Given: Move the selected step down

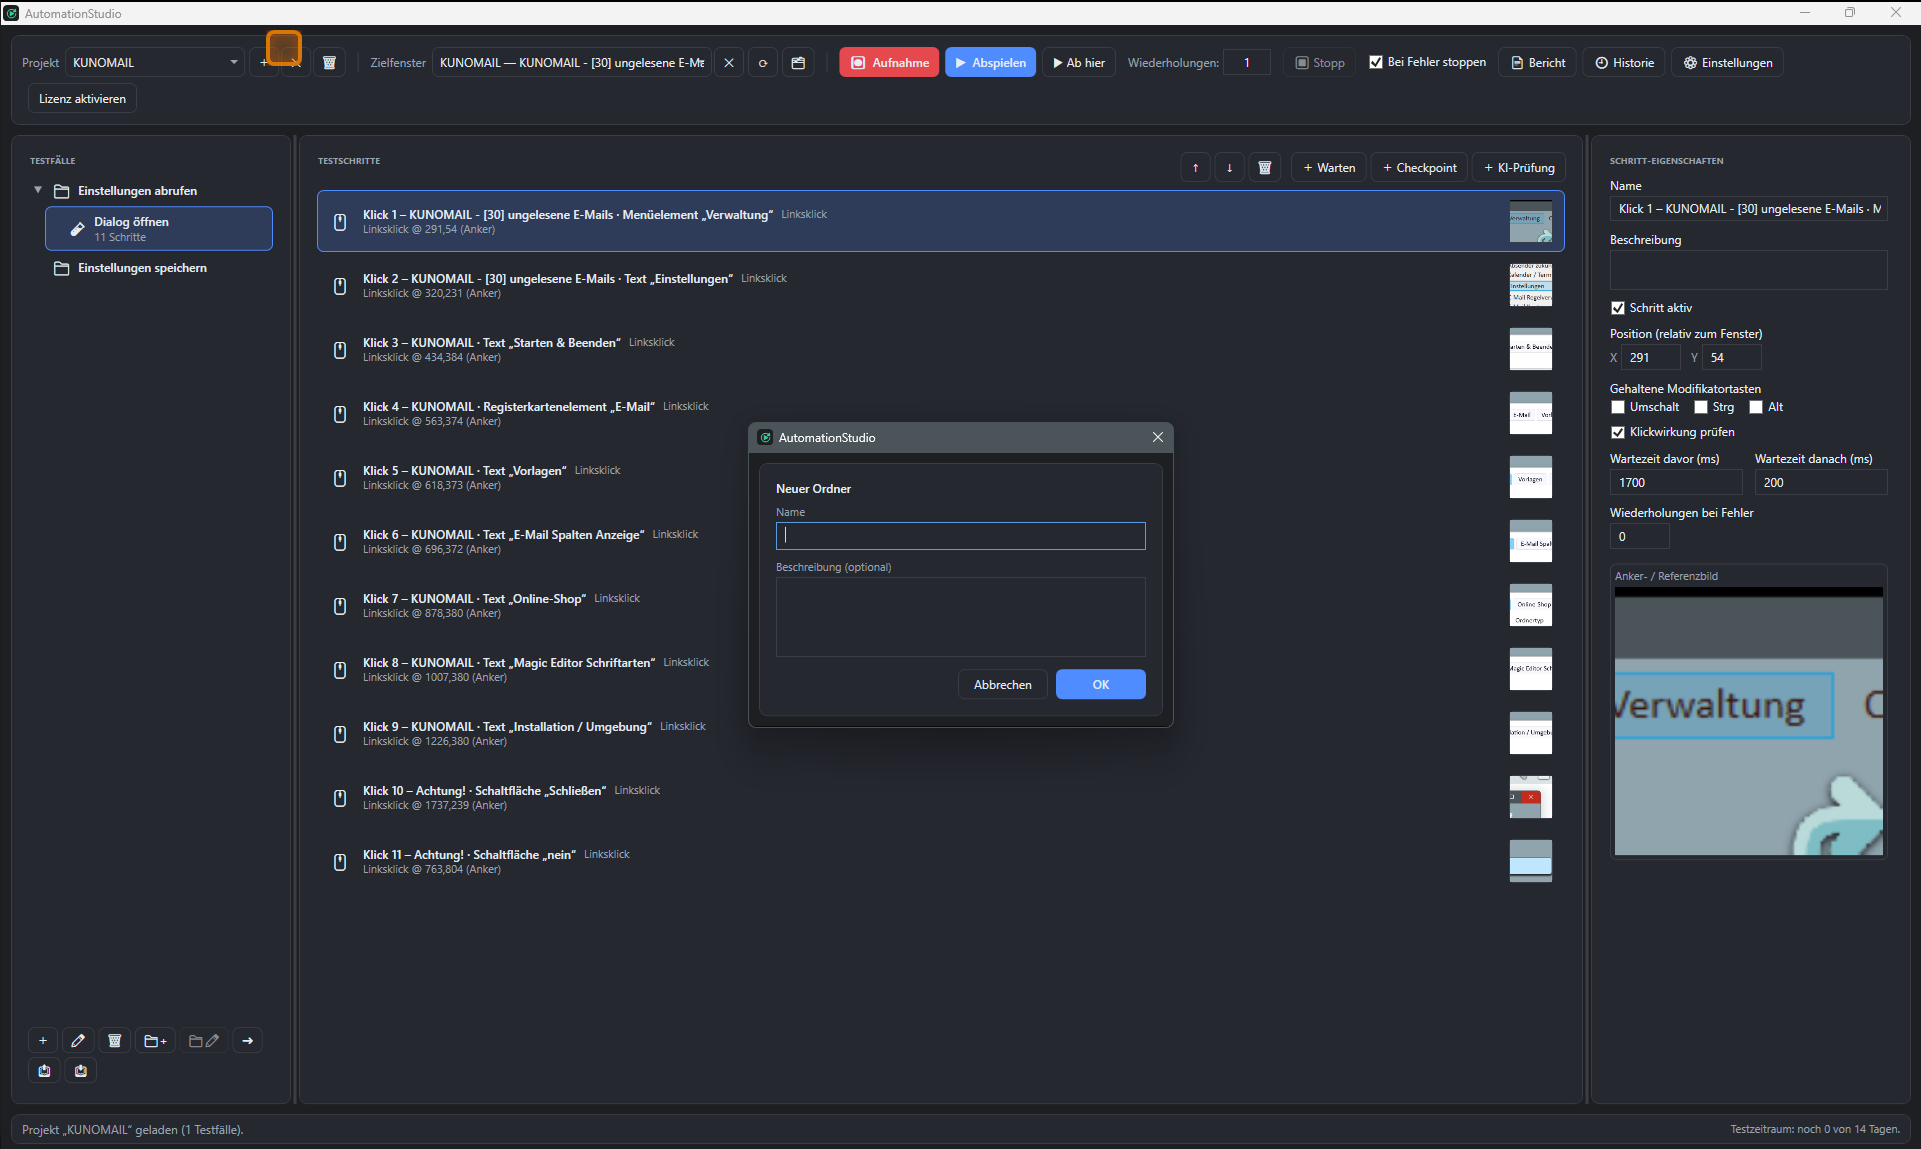Looking at the screenshot, I should pyautogui.click(x=1230, y=168).
